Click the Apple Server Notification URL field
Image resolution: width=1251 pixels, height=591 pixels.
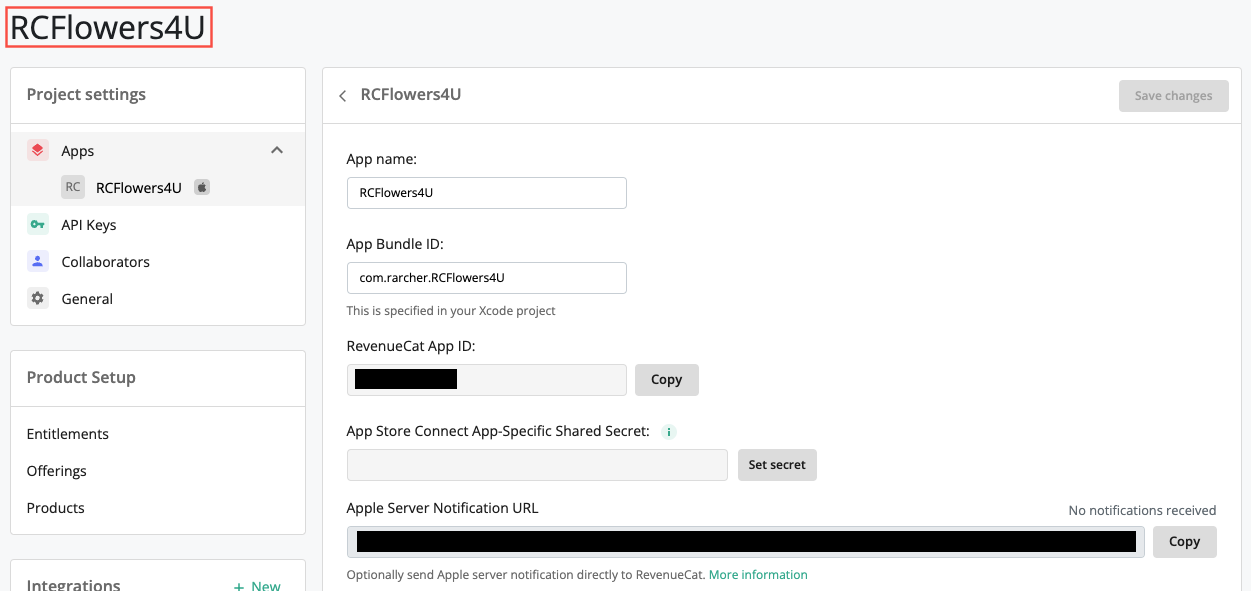click(x=746, y=542)
